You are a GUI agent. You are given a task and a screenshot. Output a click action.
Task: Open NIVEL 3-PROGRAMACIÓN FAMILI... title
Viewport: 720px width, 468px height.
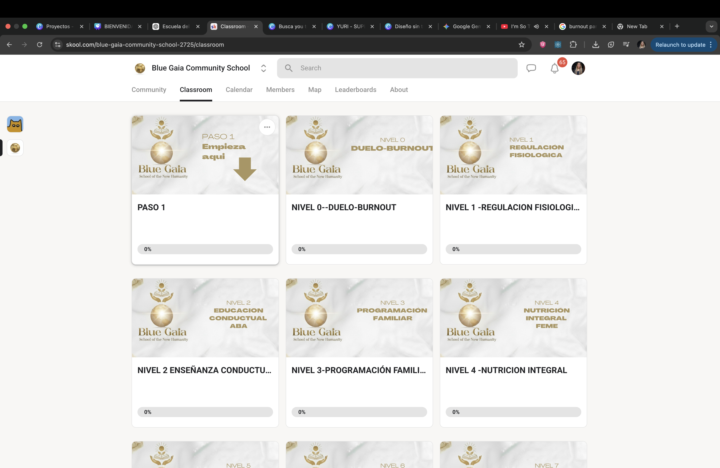tap(359, 370)
